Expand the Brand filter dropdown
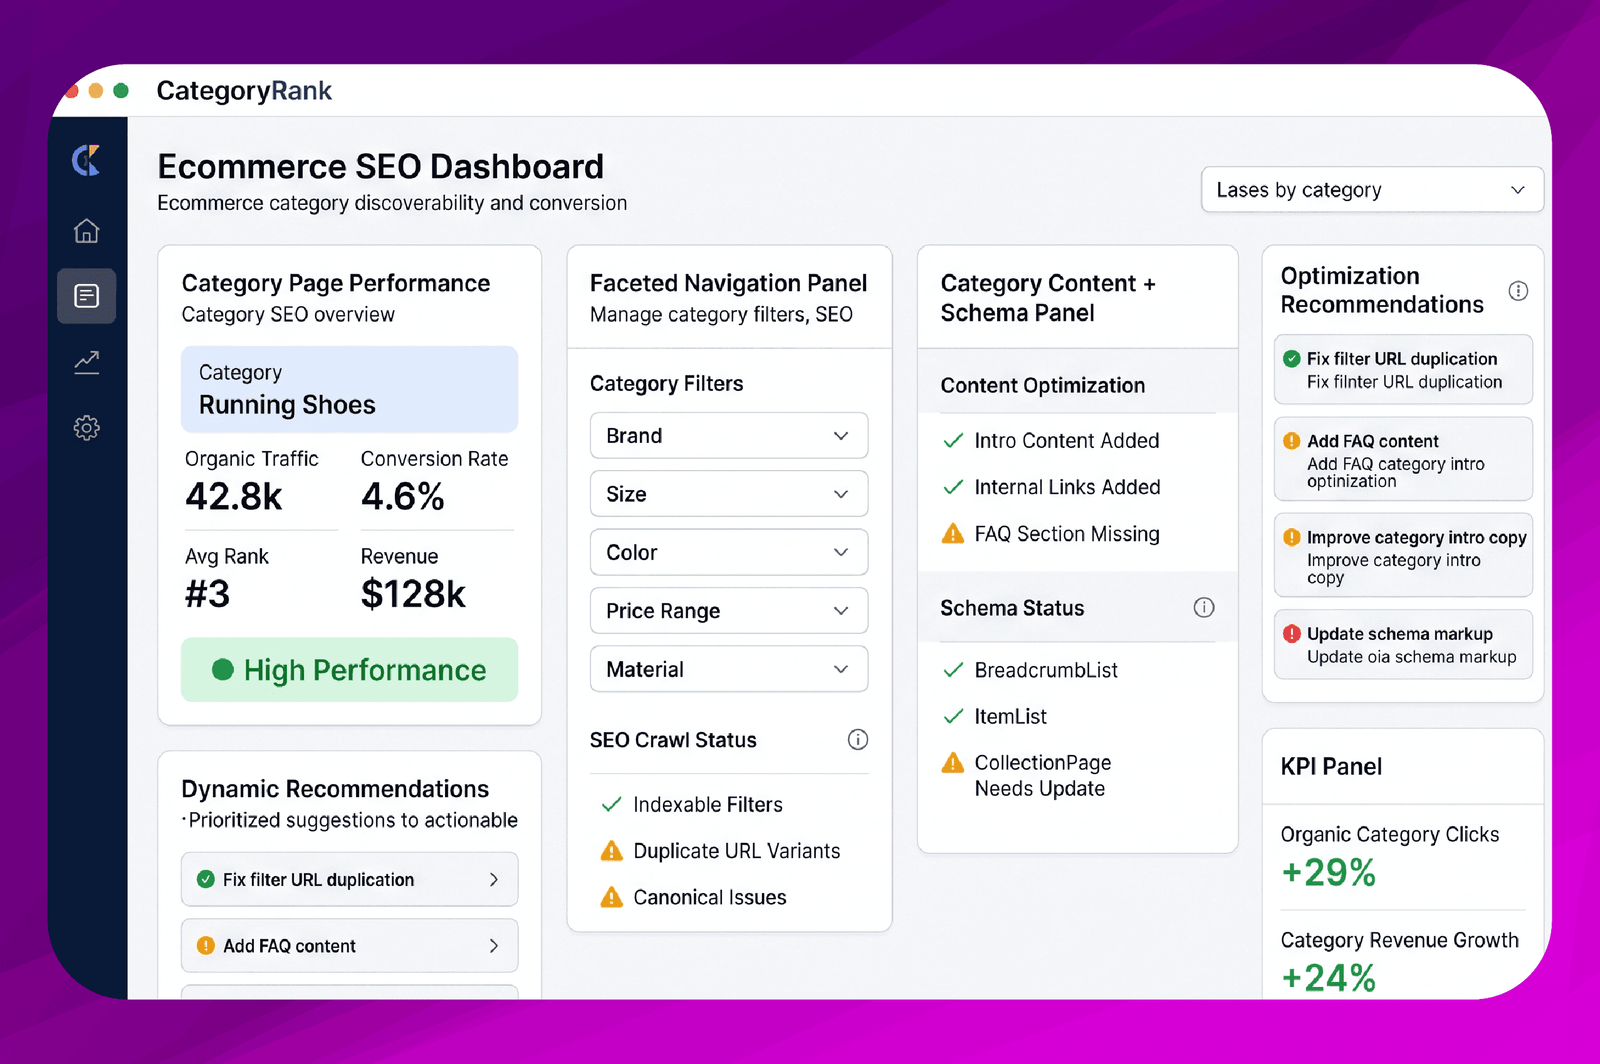This screenshot has height=1064, width=1600. coord(729,436)
